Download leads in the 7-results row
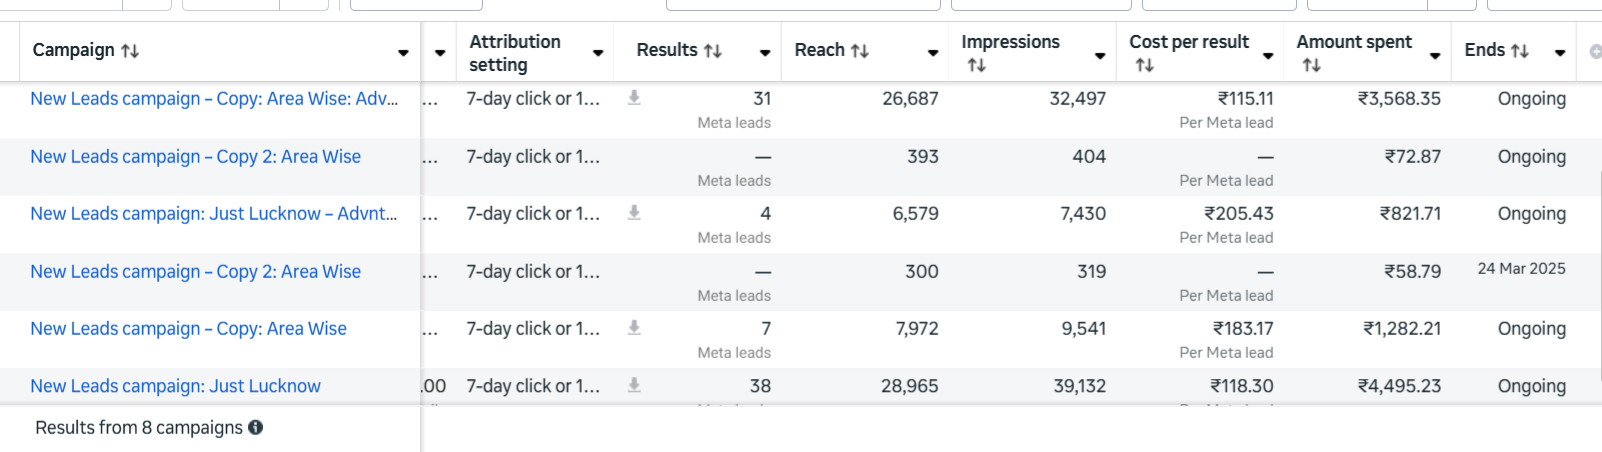This screenshot has height=452, width=1602. [x=634, y=328]
